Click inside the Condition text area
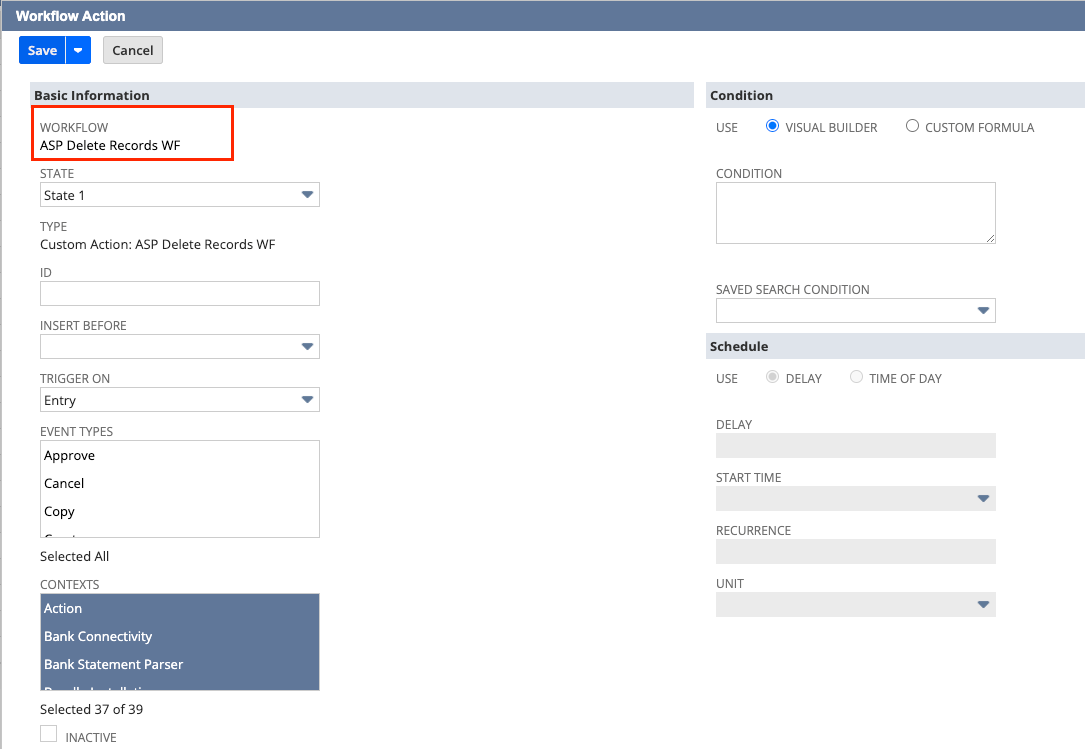 point(855,212)
